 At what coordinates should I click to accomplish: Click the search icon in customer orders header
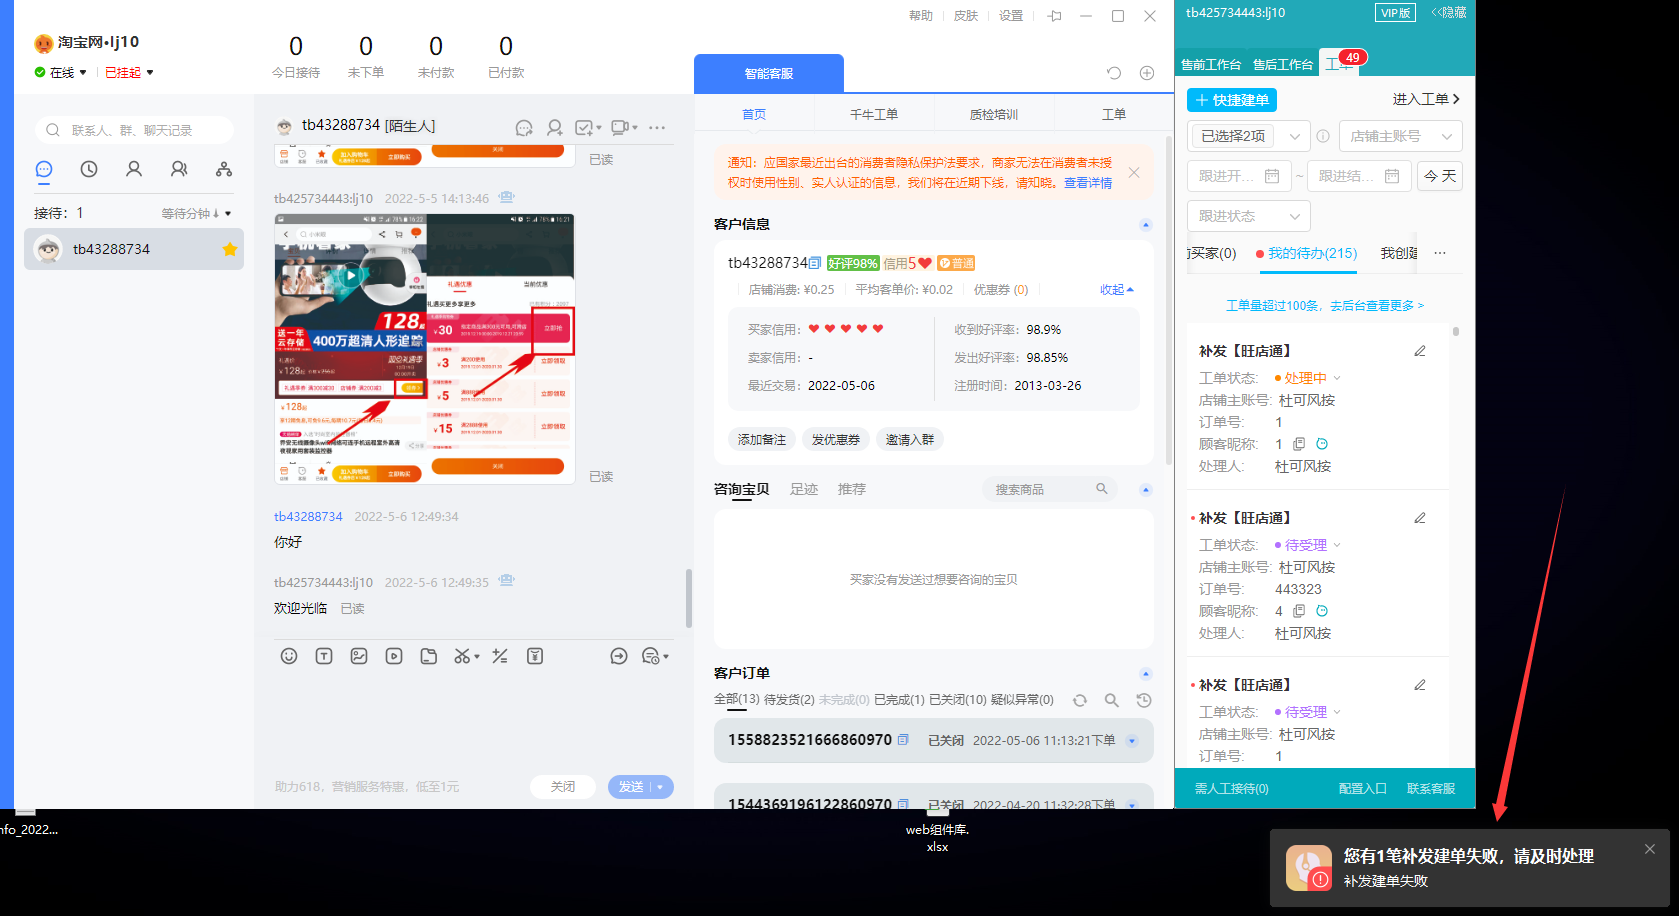click(x=1111, y=700)
